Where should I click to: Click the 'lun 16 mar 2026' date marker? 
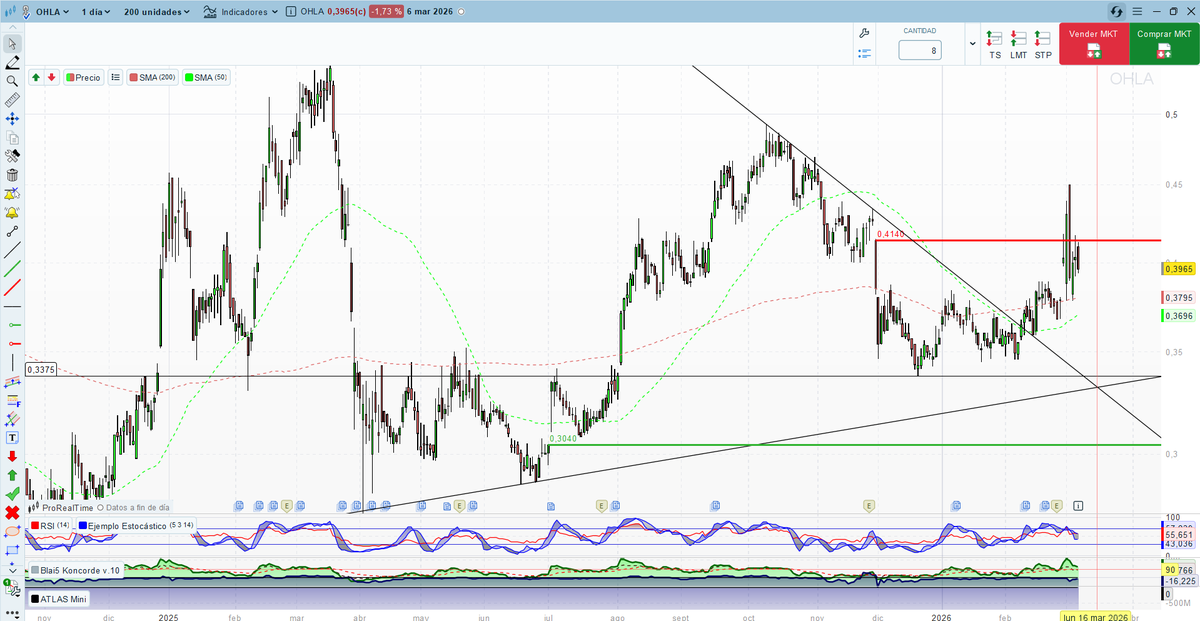coord(1096,618)
